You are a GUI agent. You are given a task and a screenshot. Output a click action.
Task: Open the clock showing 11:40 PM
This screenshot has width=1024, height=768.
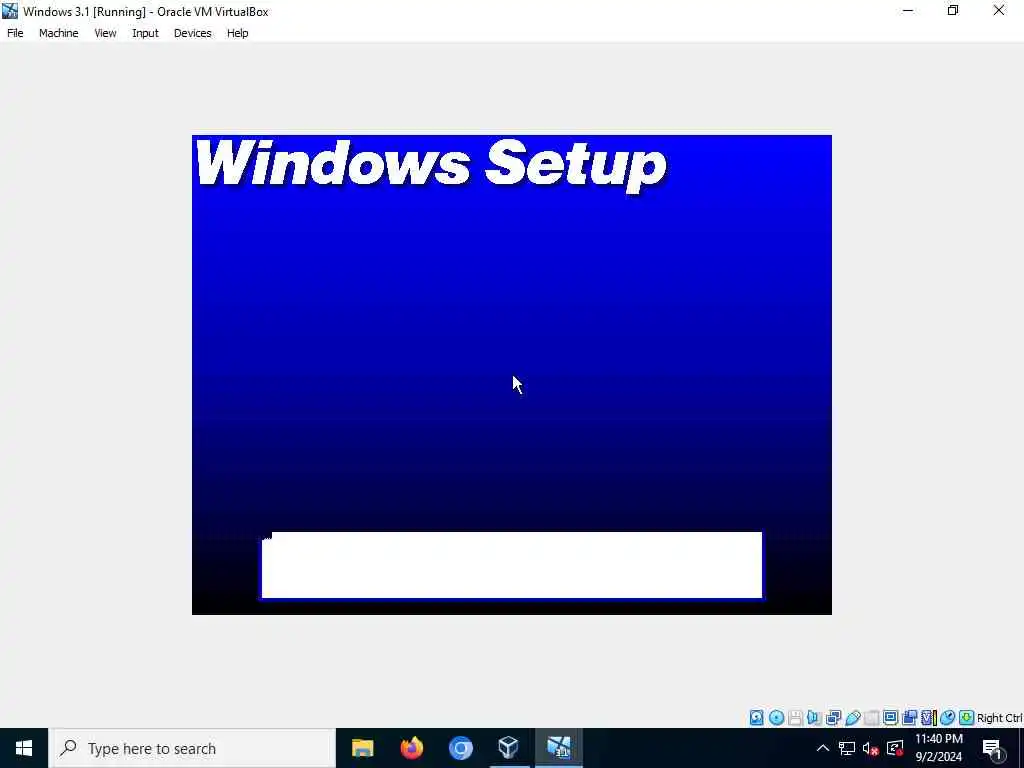pos(938,748)
